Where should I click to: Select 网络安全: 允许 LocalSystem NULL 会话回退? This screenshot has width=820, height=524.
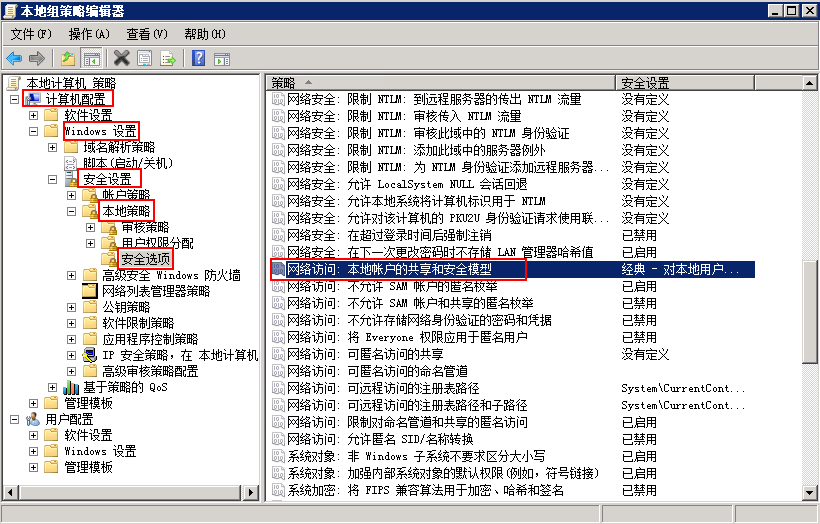tap(512, 184)
